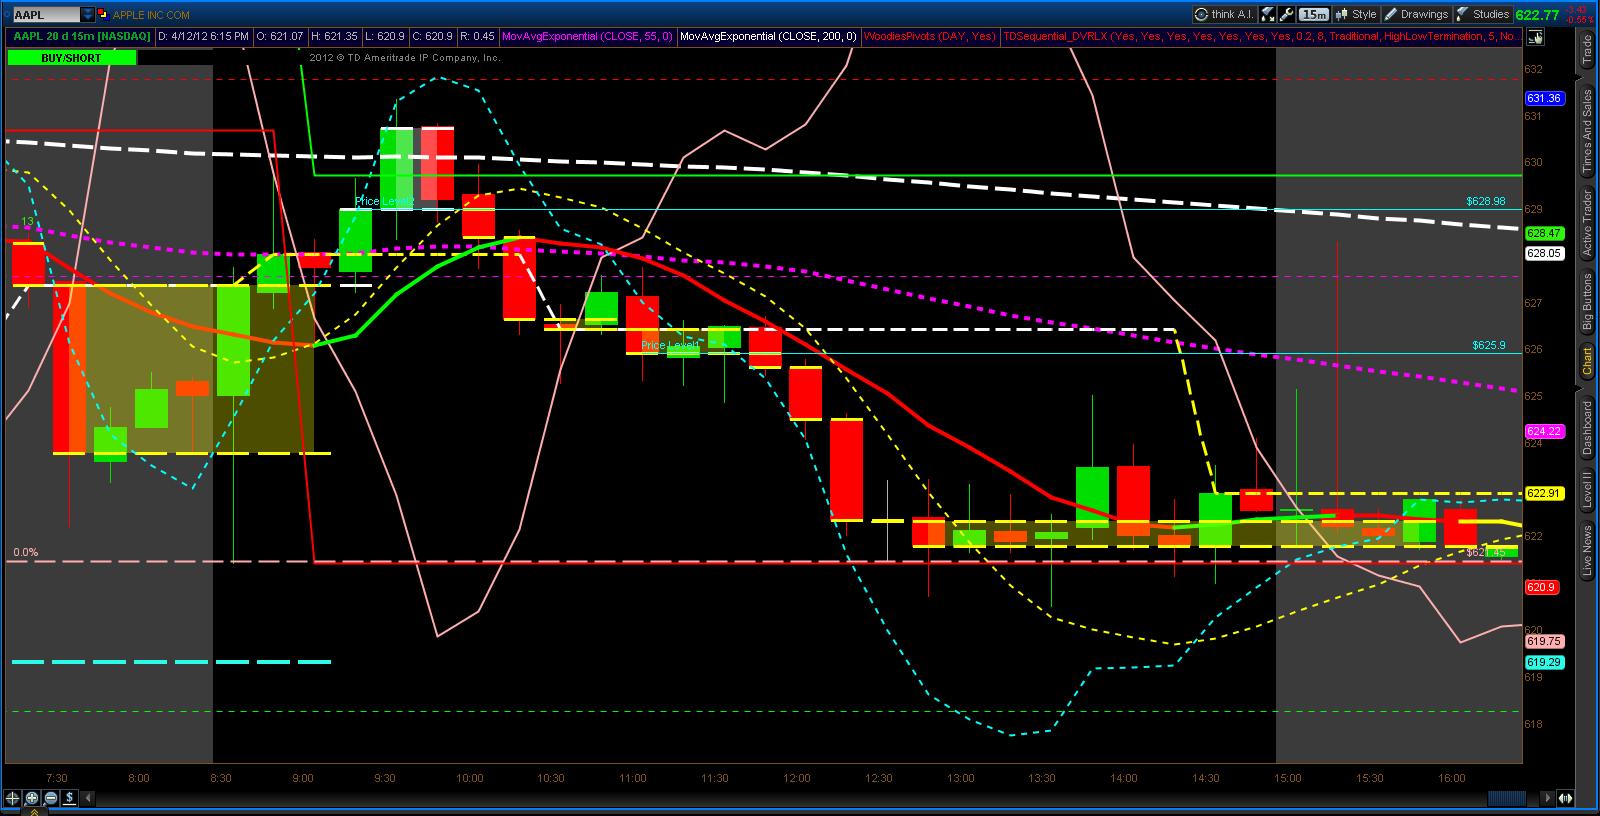Click the AAPL 20 d 15m chart title

(x=81, y=37)
